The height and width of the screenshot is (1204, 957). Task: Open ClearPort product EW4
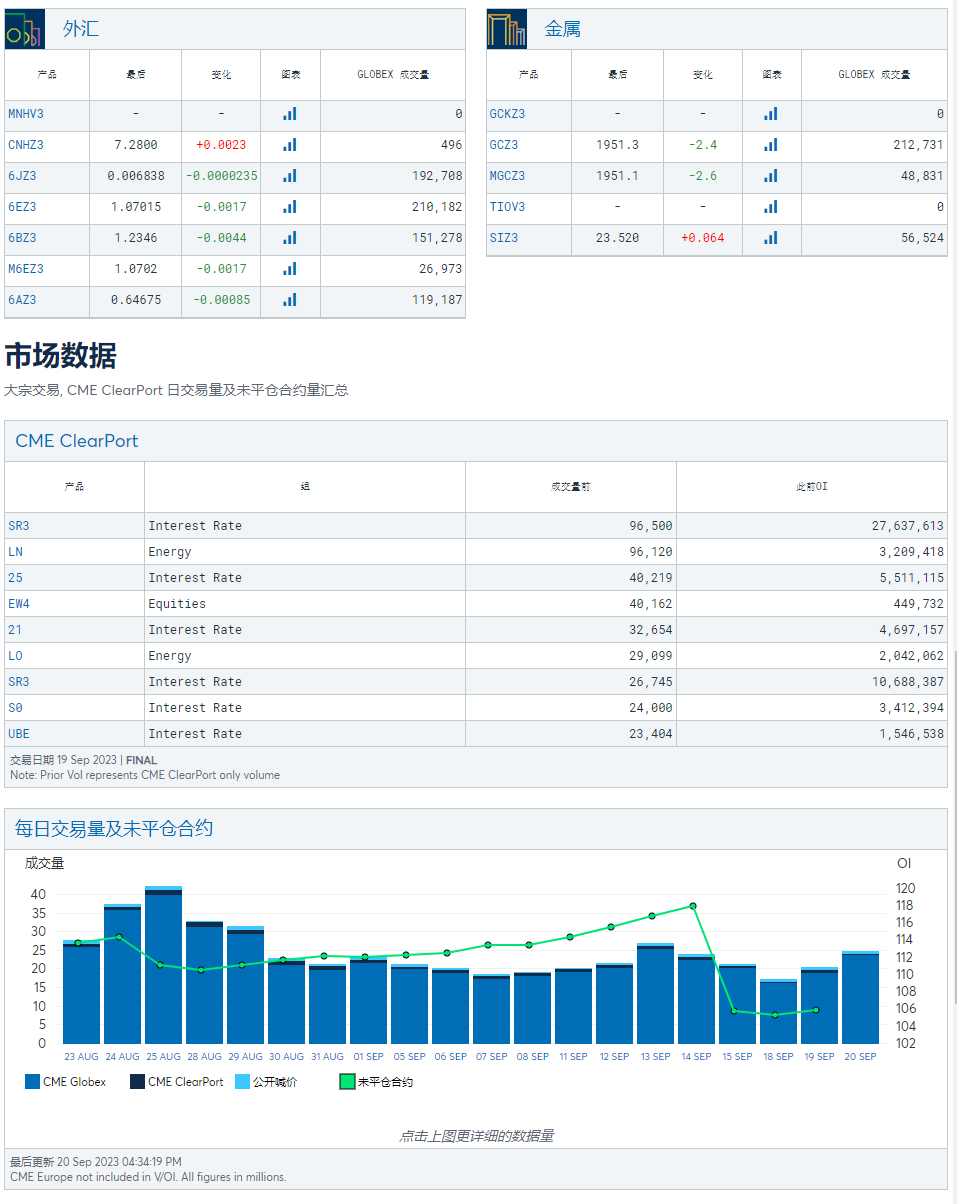click(19, 604)
